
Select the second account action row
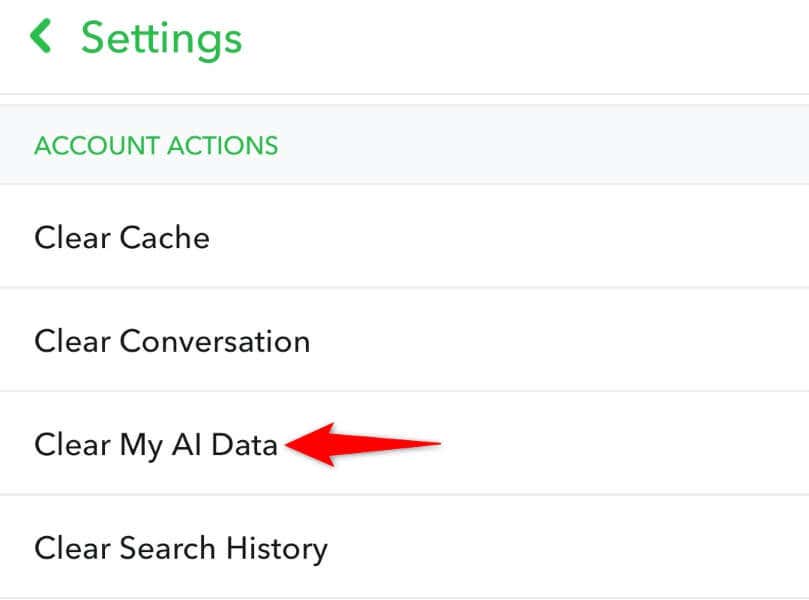tap(171, 340)
